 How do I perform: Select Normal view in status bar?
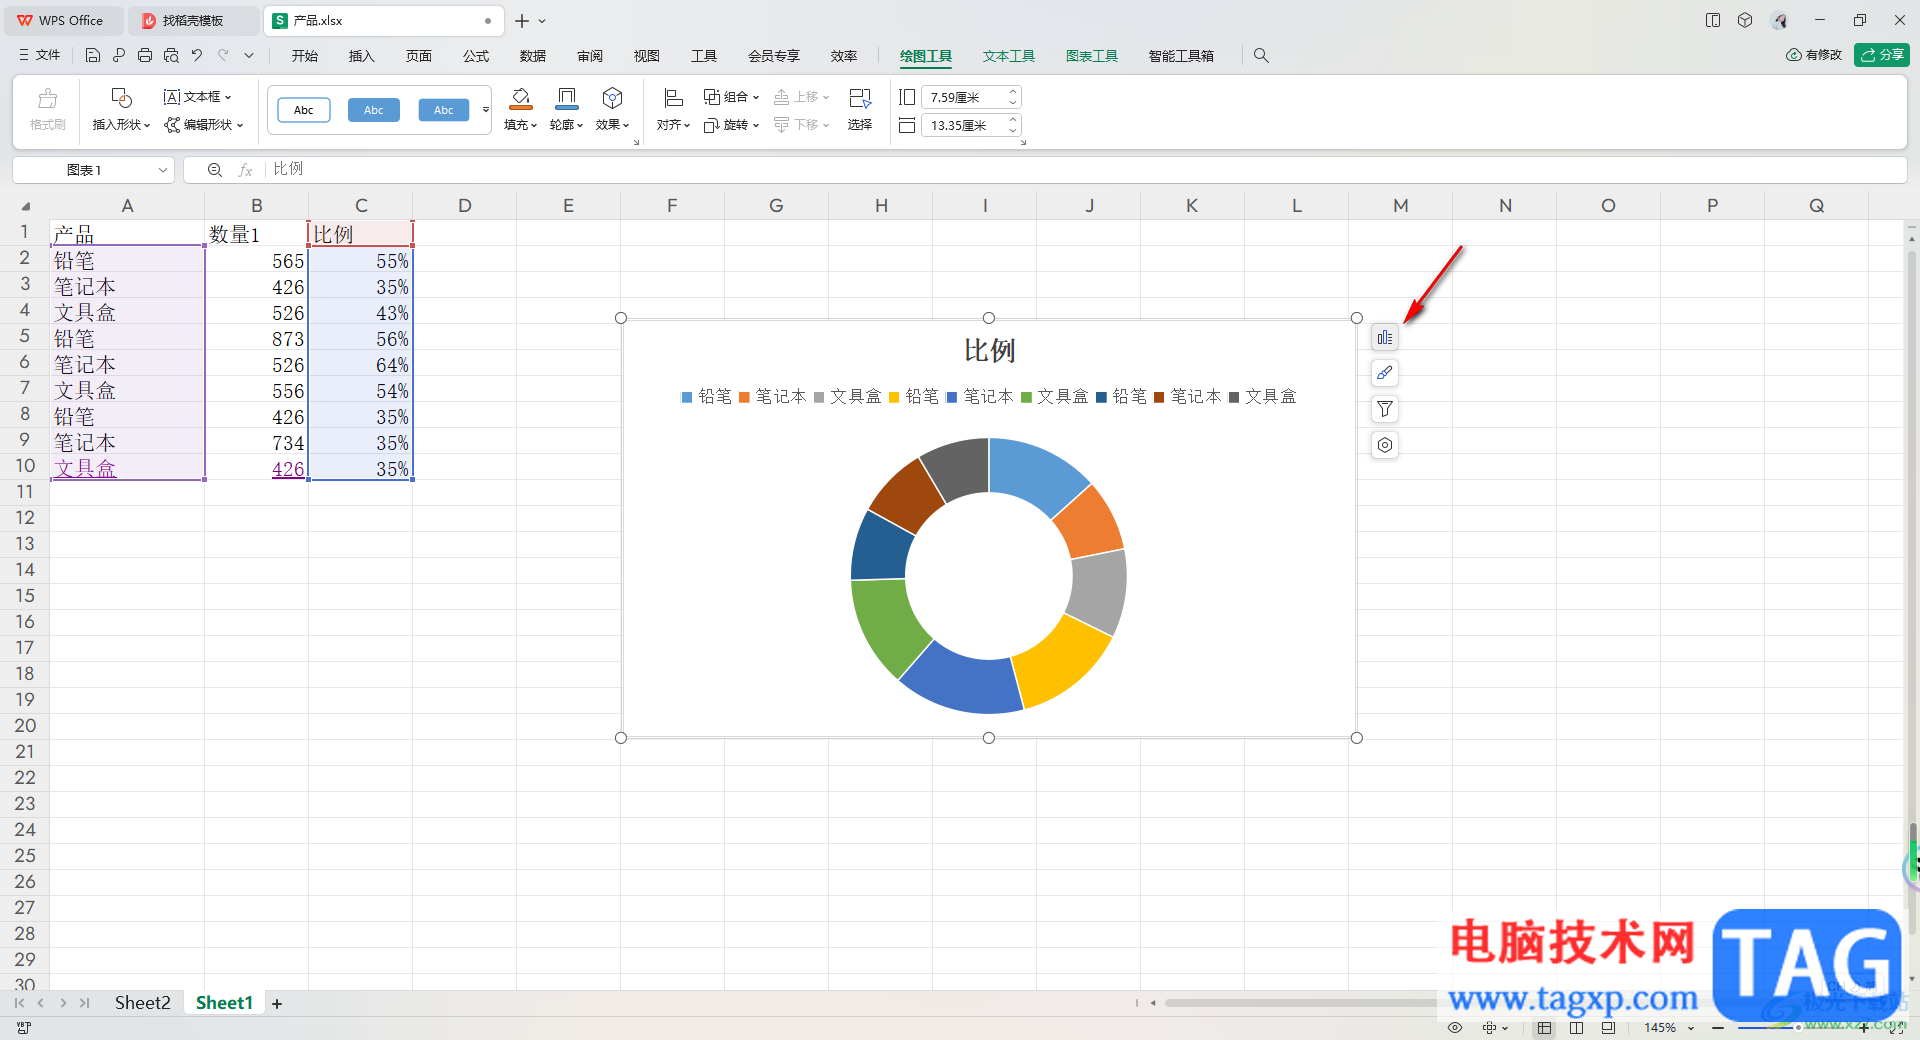(x=1545, y=1028)
